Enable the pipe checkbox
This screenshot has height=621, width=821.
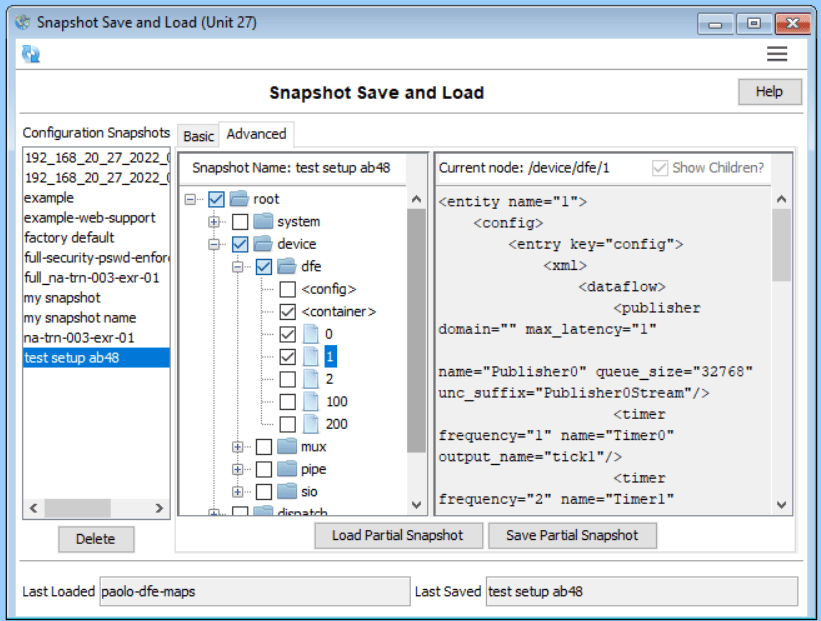(x=264, y=469)
